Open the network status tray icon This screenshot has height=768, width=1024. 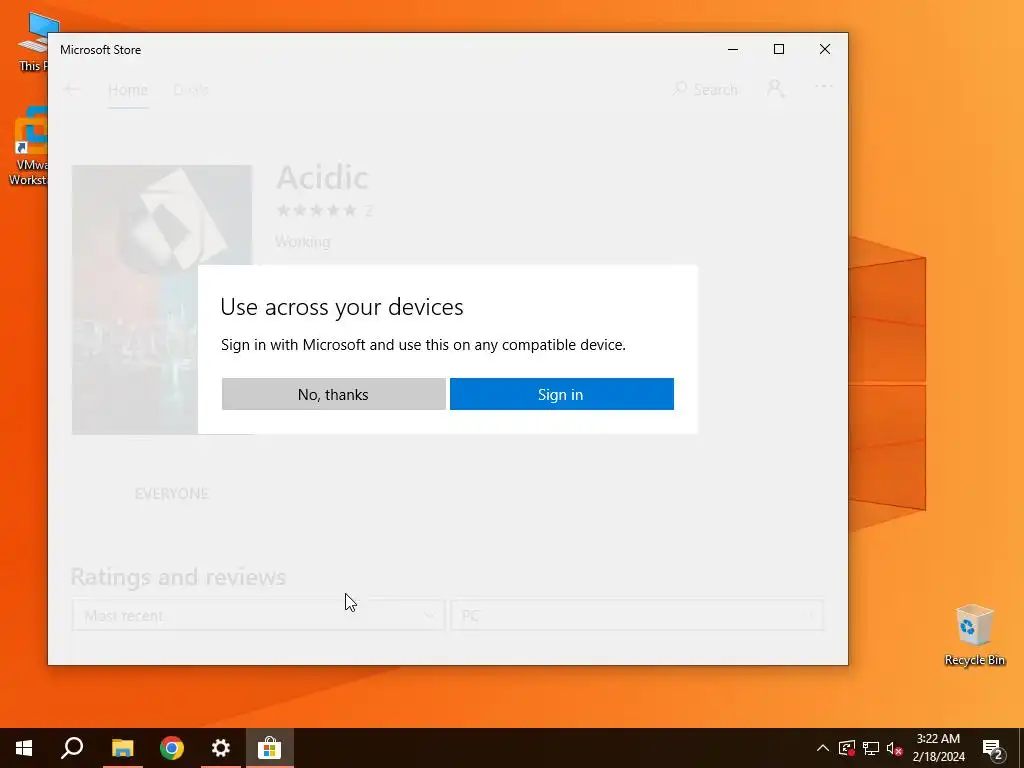[871, 748]
